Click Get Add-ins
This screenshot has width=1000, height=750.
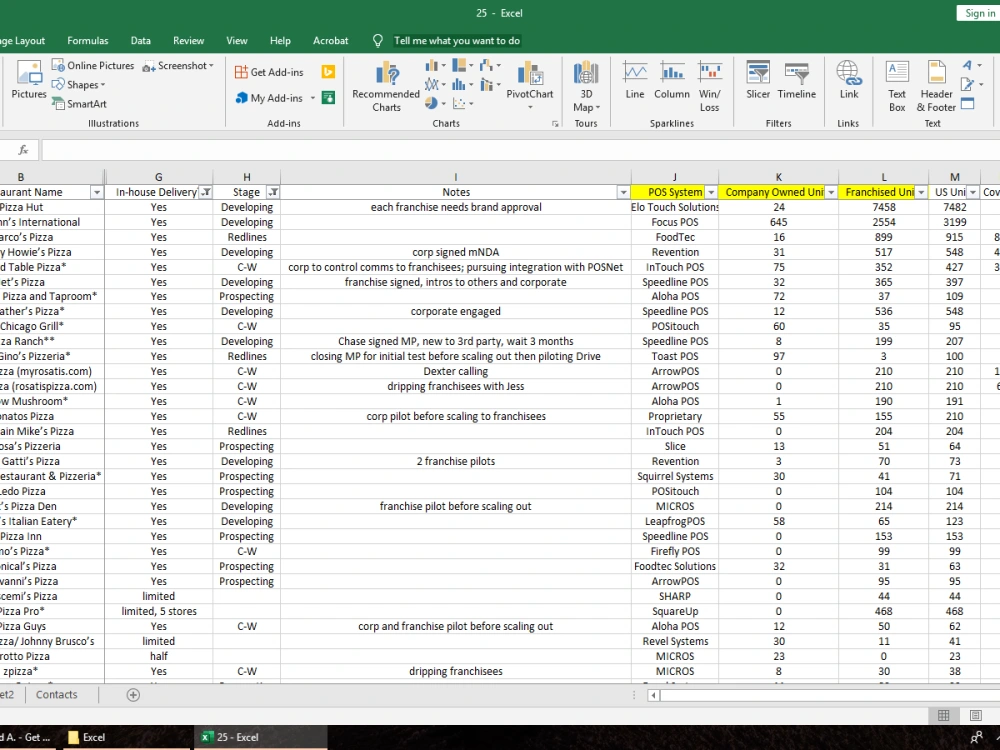pos(269,72)
